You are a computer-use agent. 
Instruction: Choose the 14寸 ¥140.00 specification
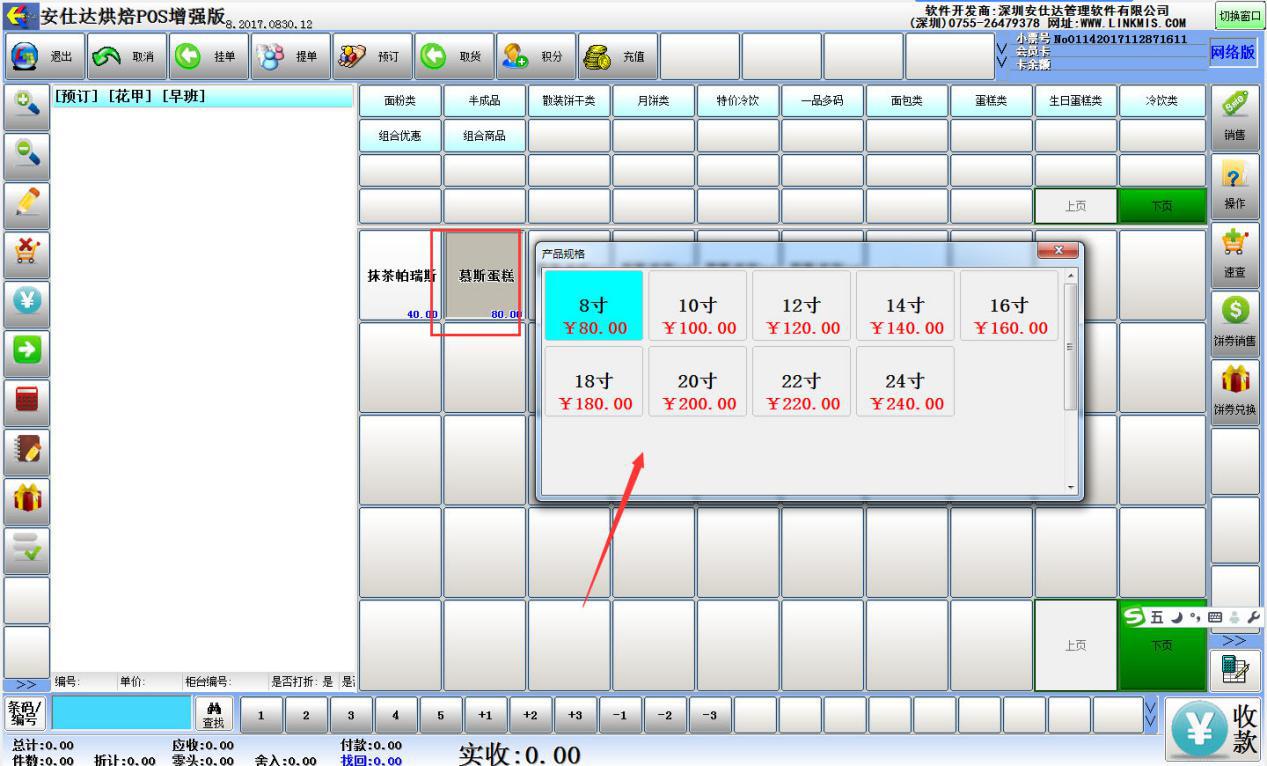(x=905, y=306)
